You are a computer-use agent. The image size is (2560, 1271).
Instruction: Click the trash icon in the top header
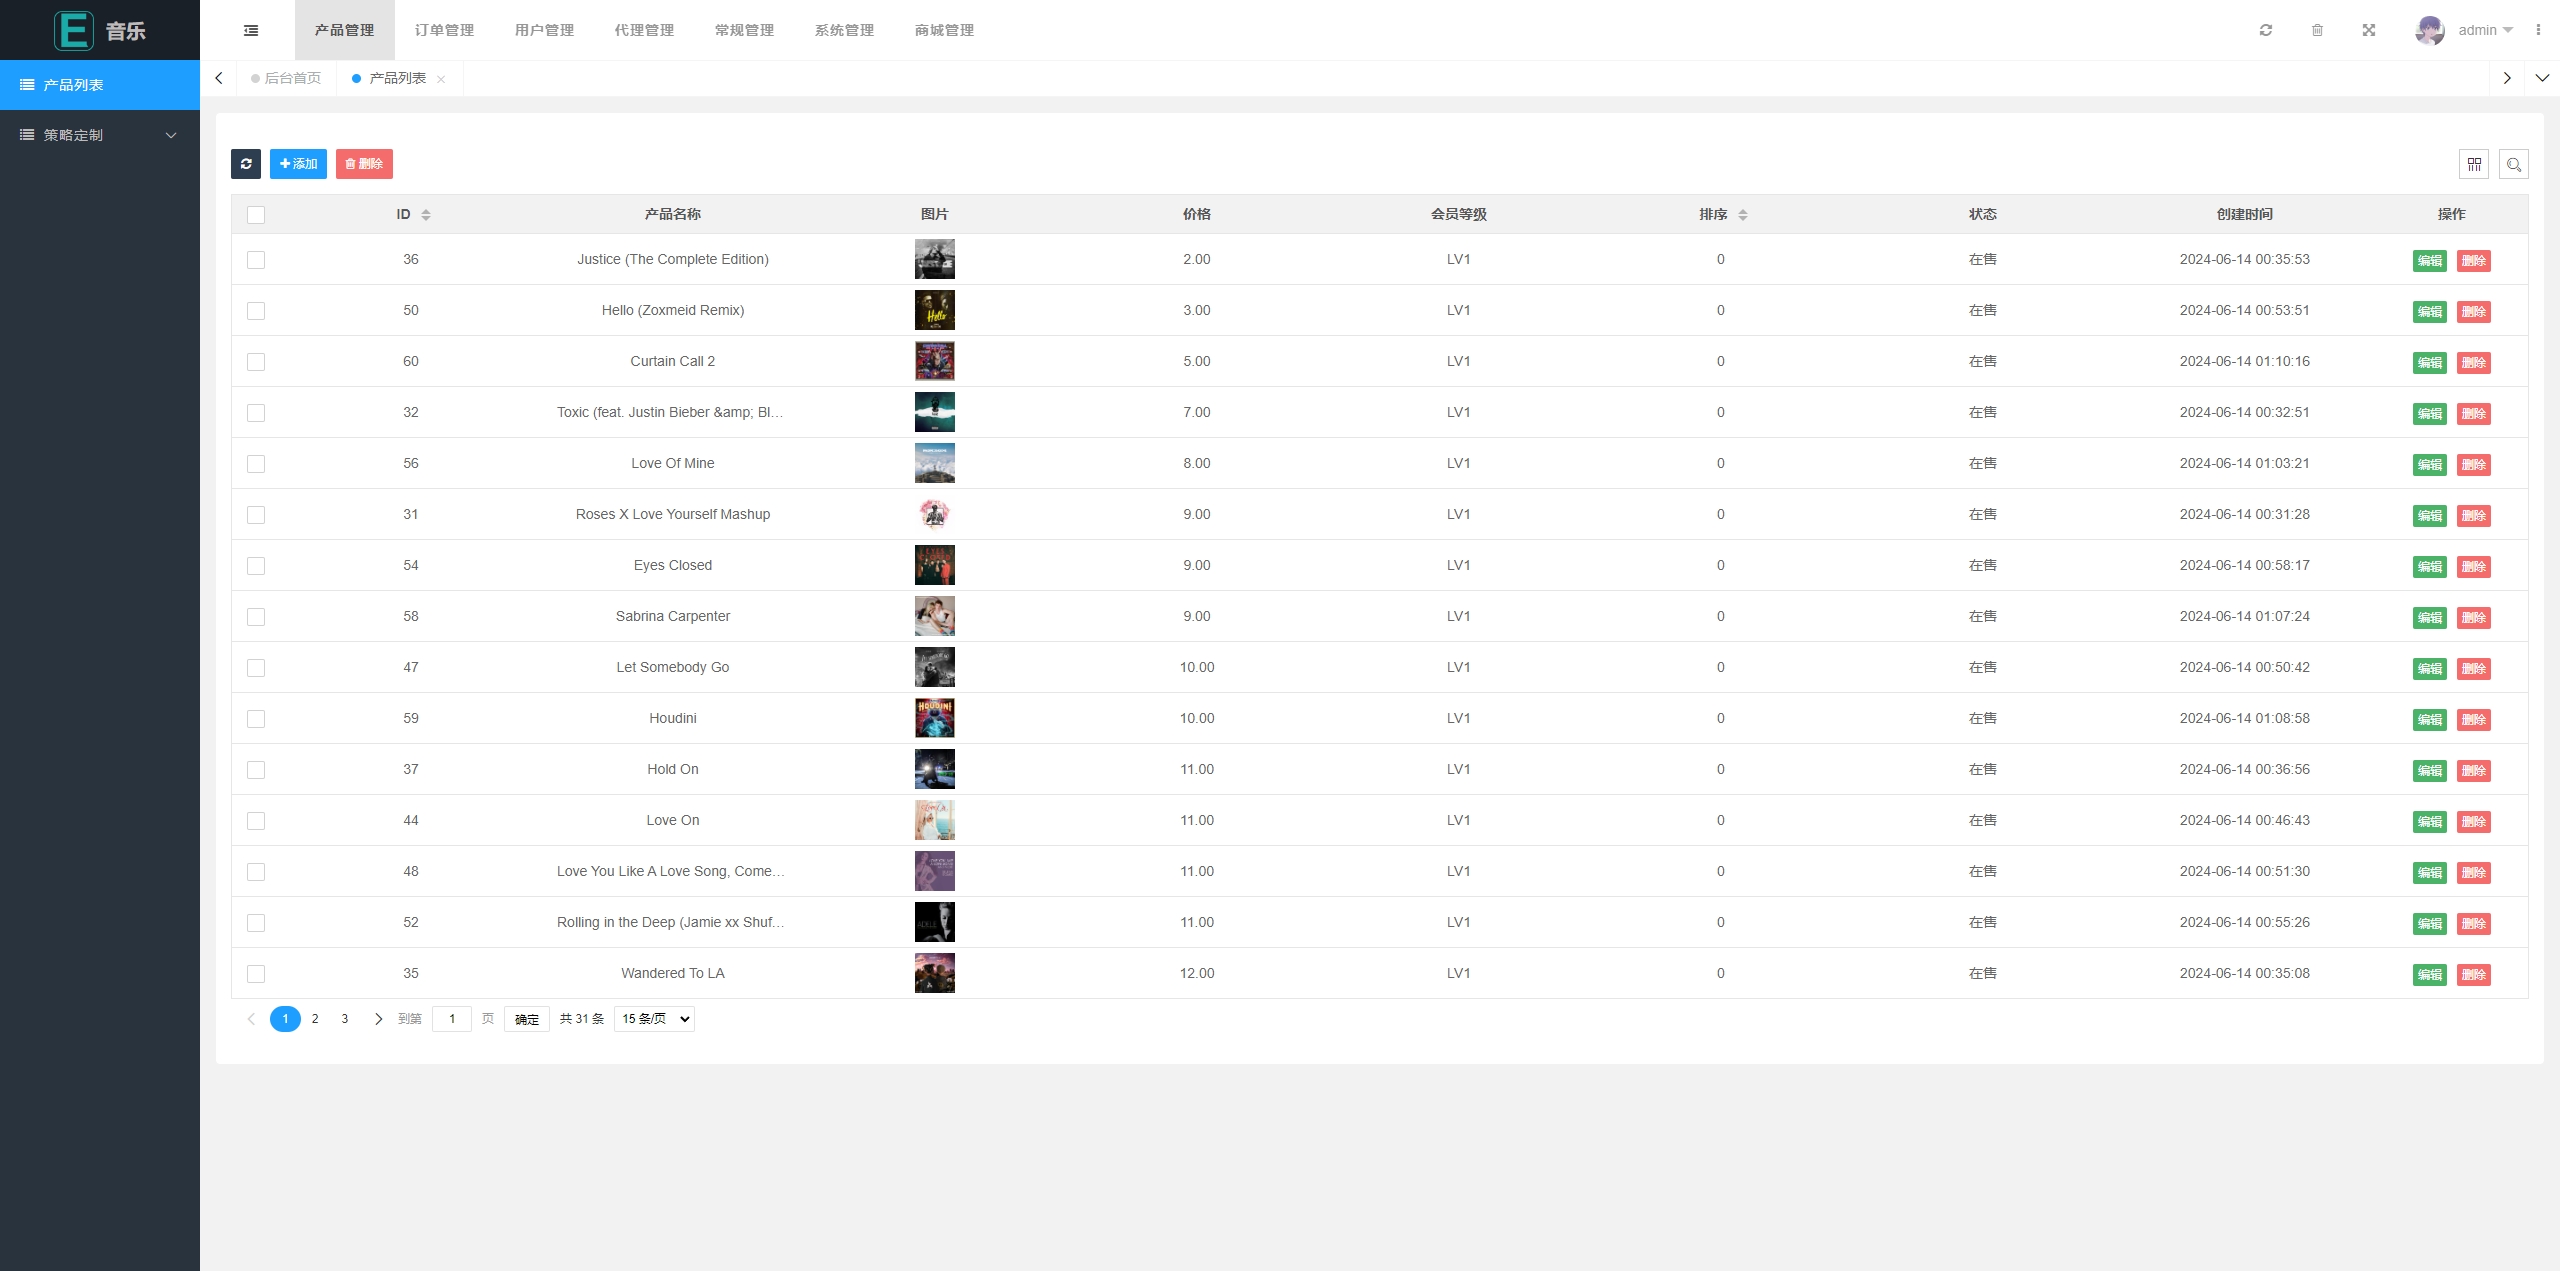[2317, 30]
